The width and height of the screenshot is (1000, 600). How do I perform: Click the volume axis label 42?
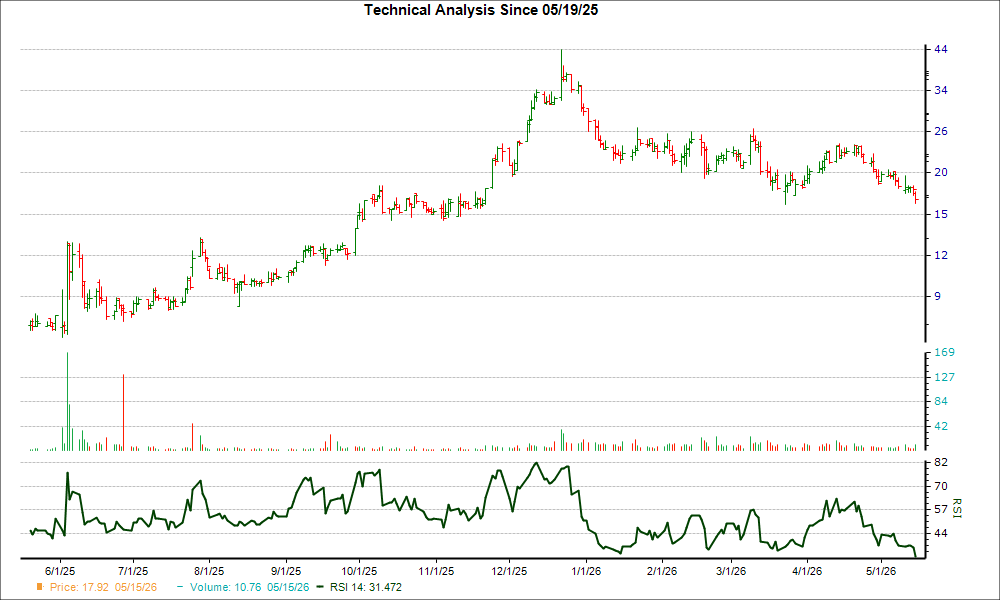pyautogui.click(x=941, y=426)
